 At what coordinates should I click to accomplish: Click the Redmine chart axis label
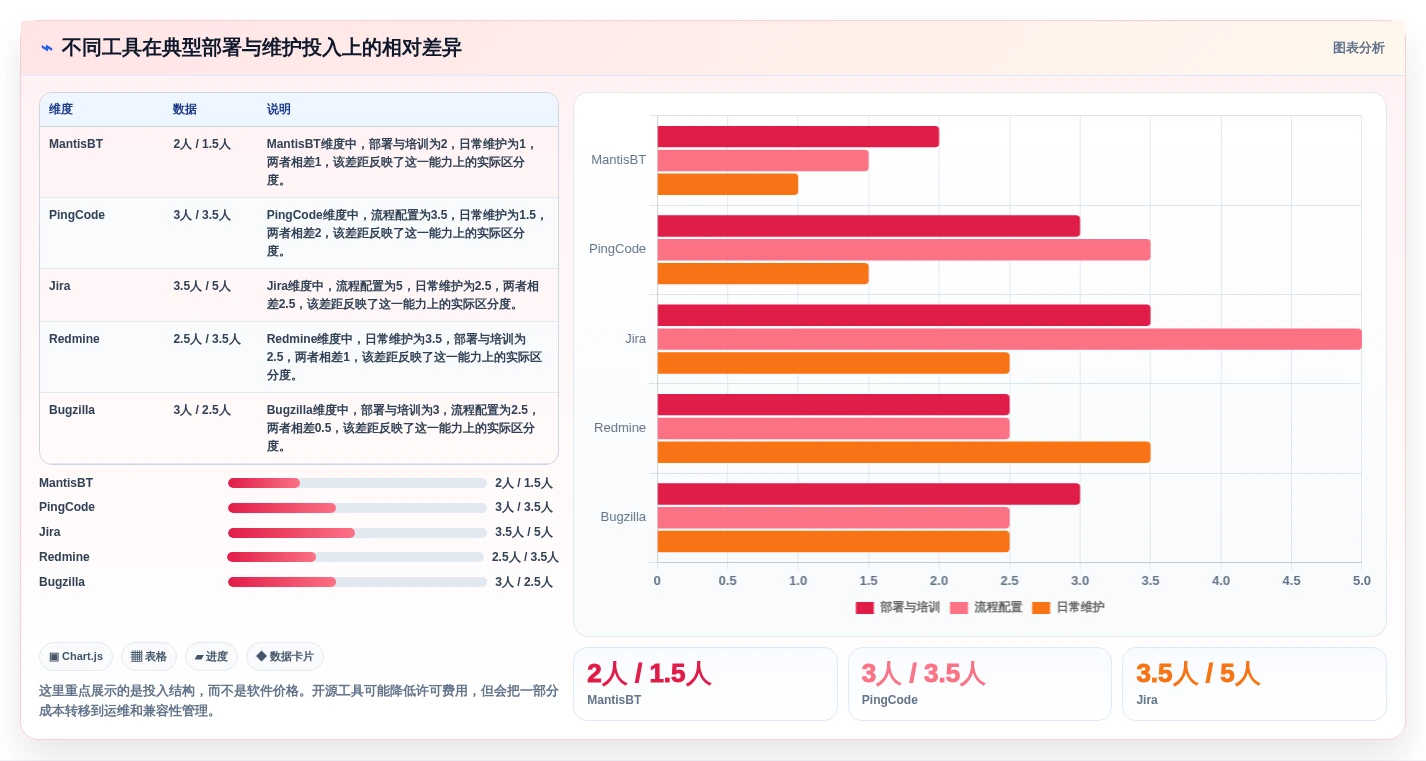[x=620, y=428]
